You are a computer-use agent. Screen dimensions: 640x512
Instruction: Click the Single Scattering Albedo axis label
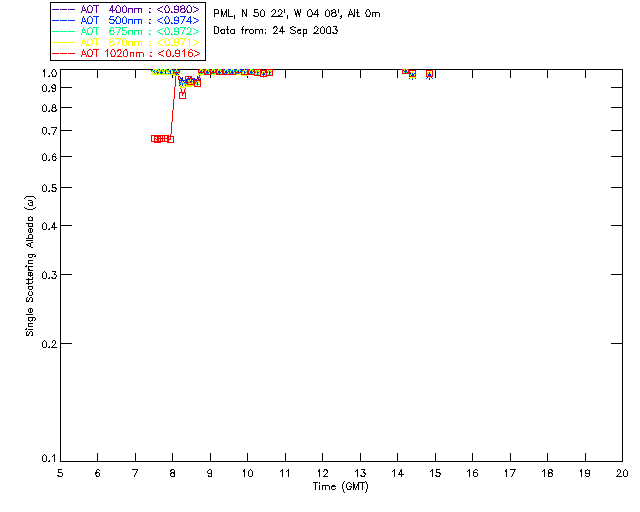(x=30, y=266)
